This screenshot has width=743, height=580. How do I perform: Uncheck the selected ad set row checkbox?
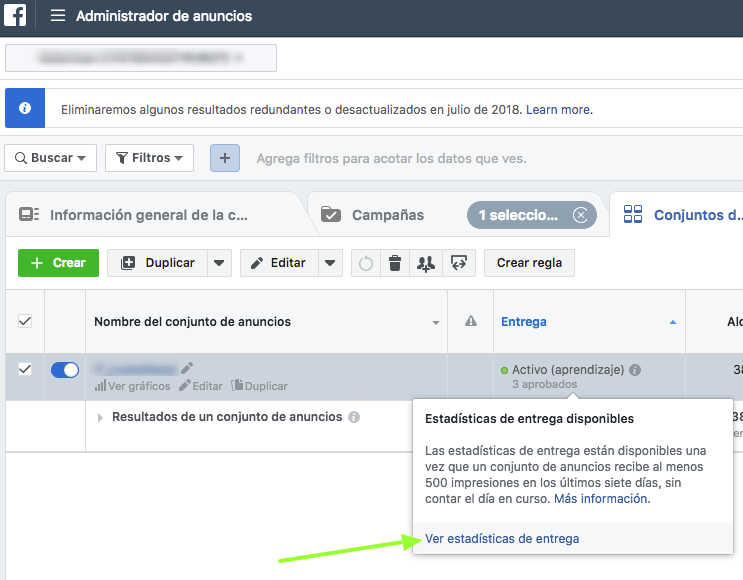tap(25, 369)
